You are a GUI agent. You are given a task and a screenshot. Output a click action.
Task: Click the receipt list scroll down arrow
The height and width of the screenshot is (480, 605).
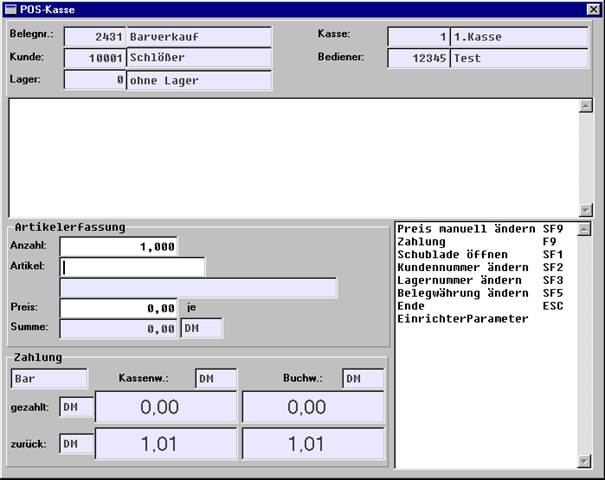tap(586, 210)
